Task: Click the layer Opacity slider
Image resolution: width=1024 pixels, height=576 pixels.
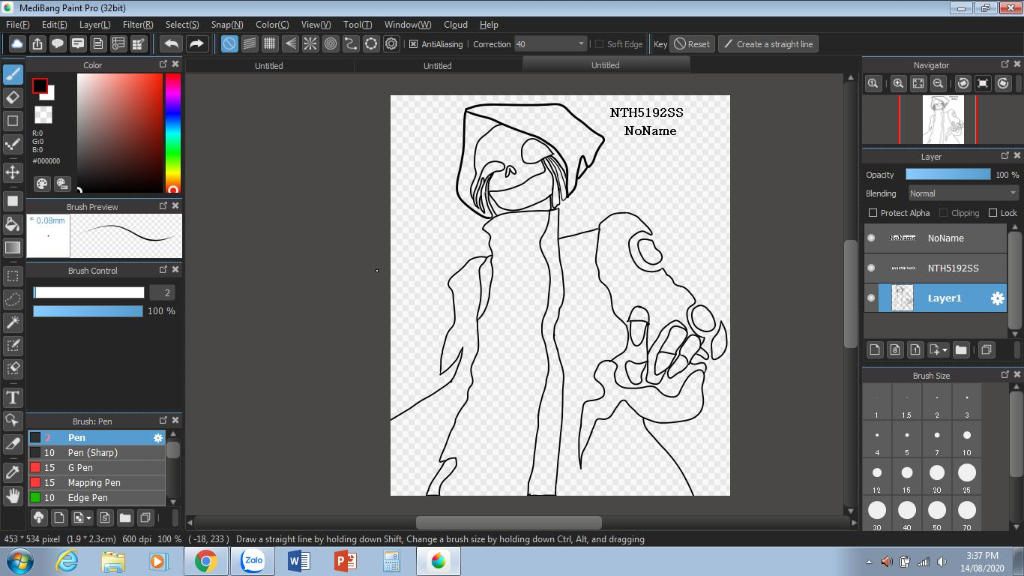Action: click(x=948, y=174)
